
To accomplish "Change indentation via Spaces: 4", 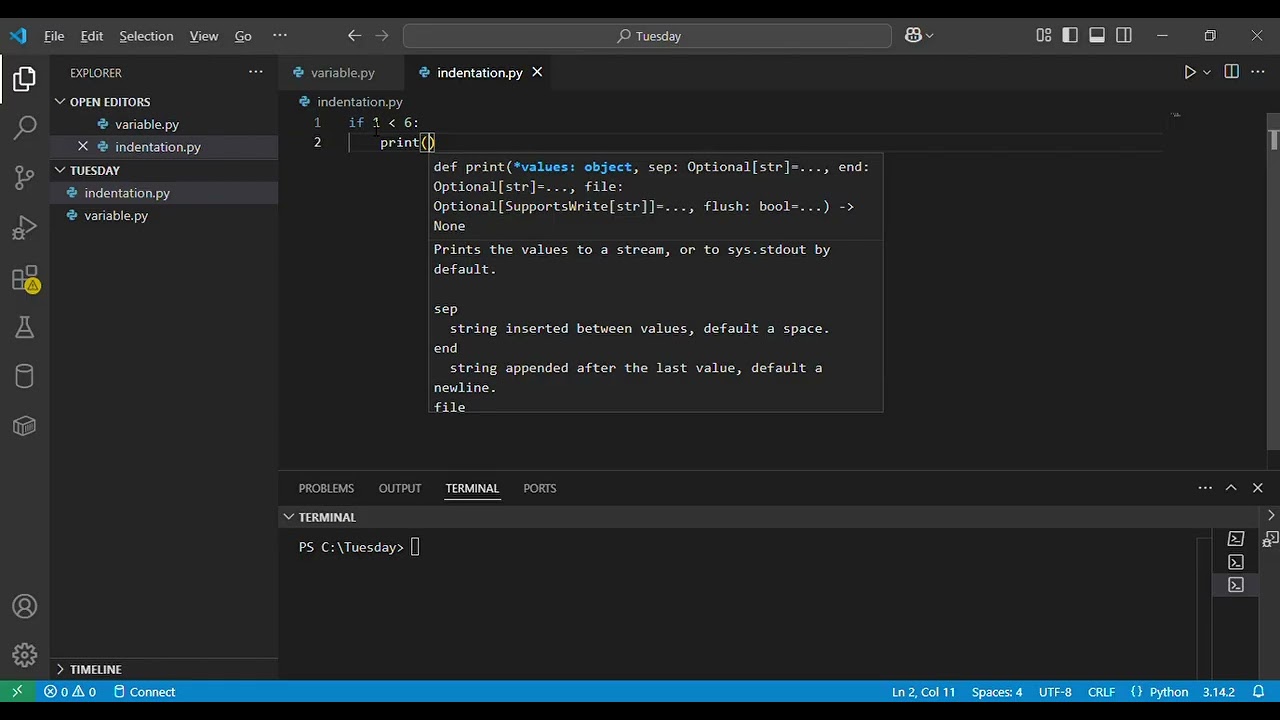I will point(997,692).
